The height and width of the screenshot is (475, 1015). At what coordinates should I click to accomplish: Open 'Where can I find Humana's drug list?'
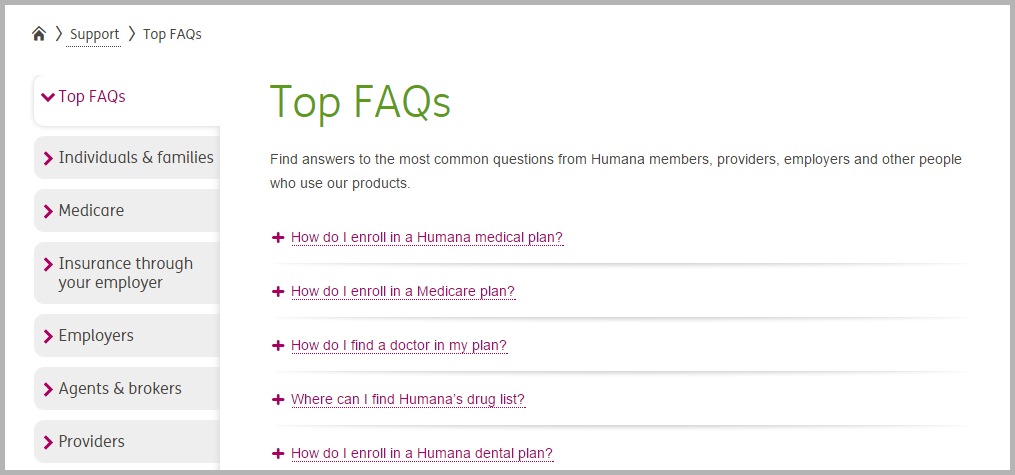(408, 399)
